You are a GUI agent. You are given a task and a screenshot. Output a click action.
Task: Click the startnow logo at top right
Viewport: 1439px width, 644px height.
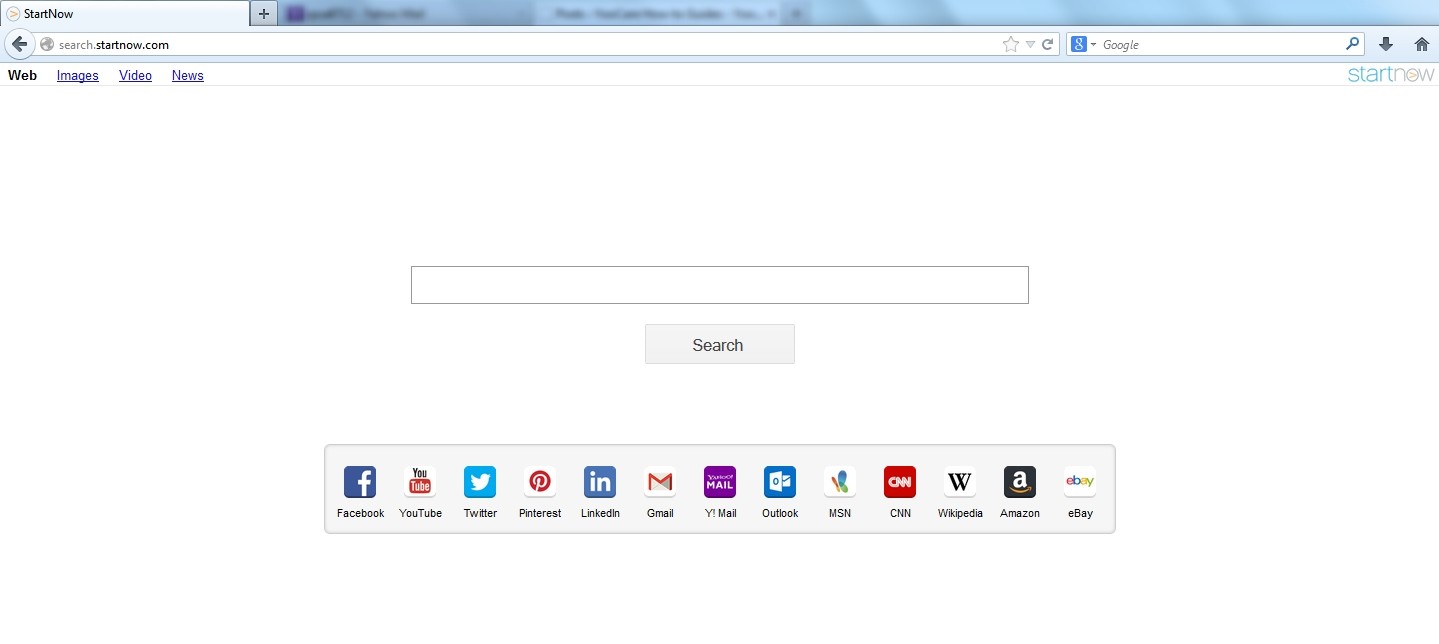(x=1391, y=74)
